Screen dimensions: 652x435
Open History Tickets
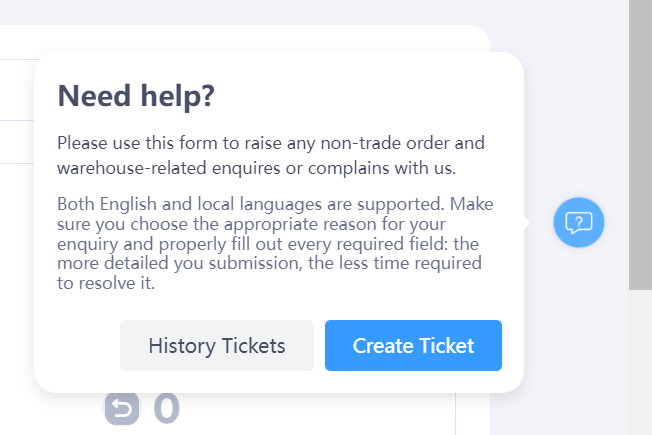tap(217, 346)
